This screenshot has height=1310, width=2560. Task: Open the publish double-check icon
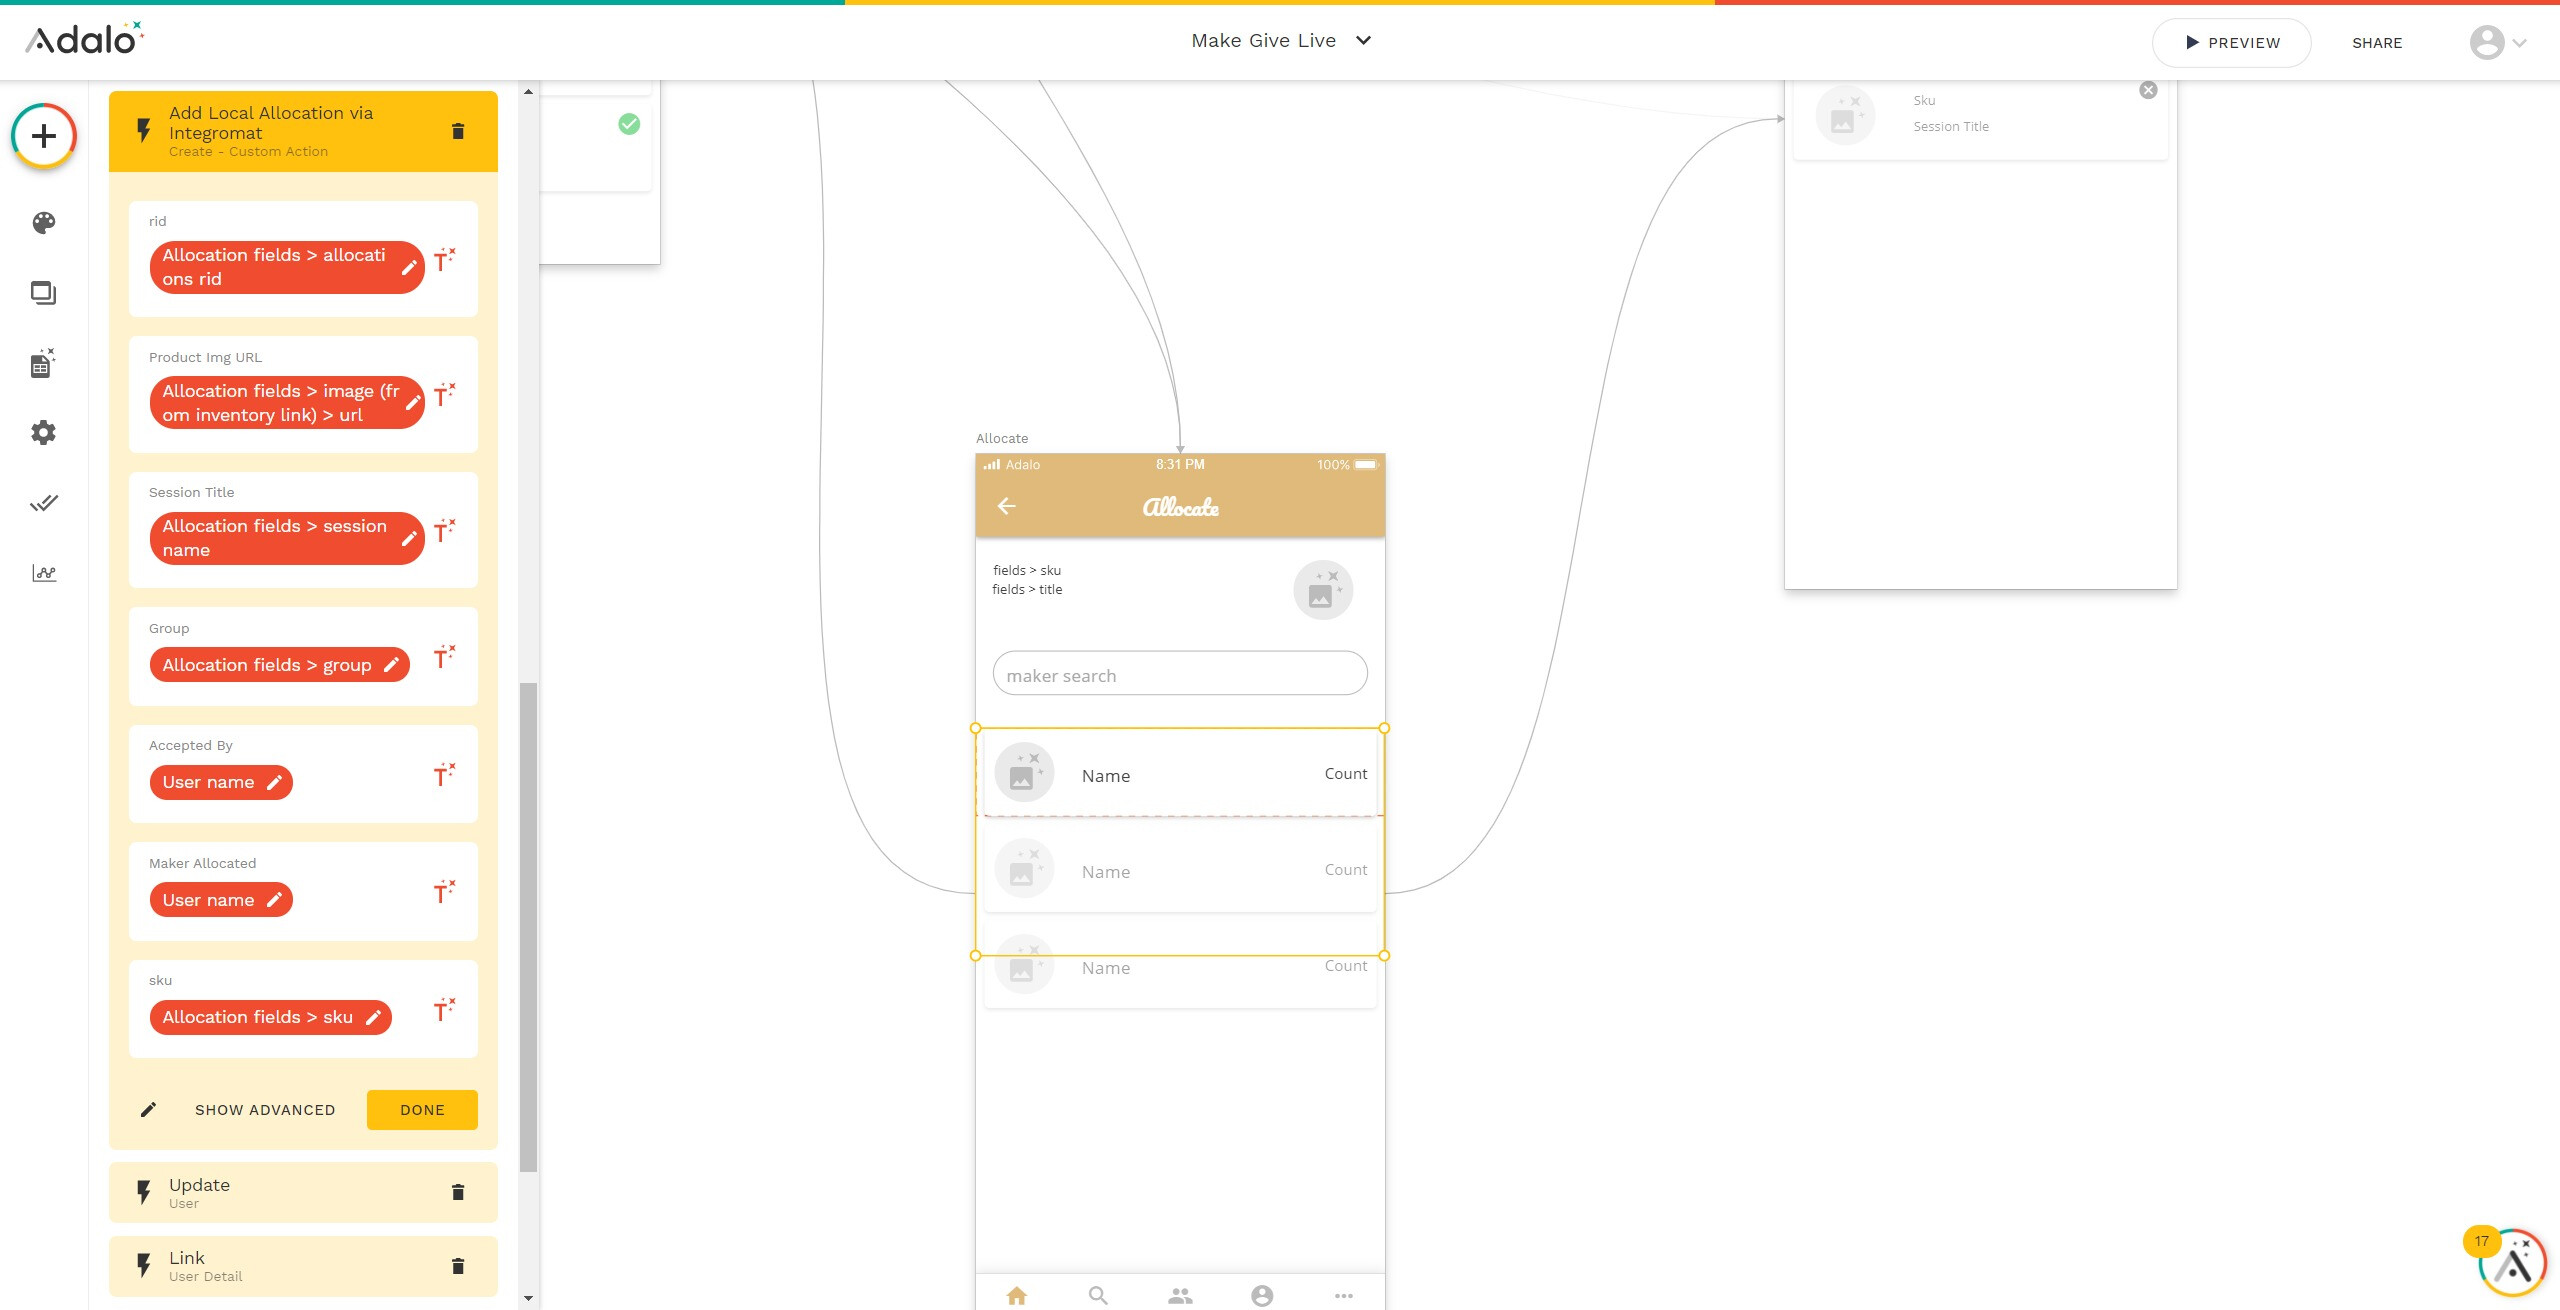(43, 503)
